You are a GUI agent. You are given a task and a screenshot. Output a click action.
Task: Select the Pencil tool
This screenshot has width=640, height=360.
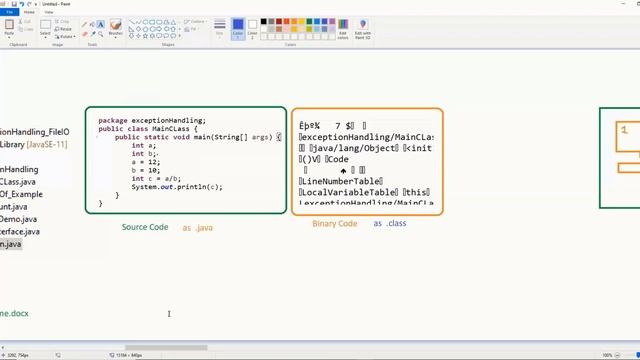[x=84, y=24]
